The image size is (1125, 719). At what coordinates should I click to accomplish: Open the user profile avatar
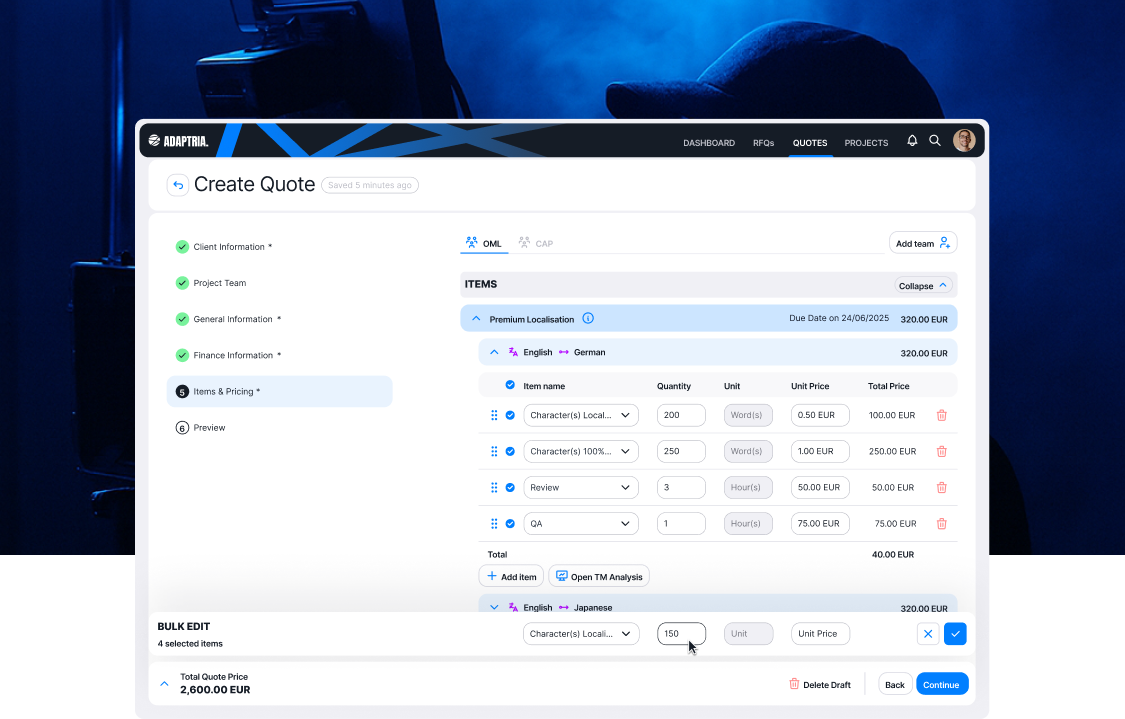[x=964, y=141]
